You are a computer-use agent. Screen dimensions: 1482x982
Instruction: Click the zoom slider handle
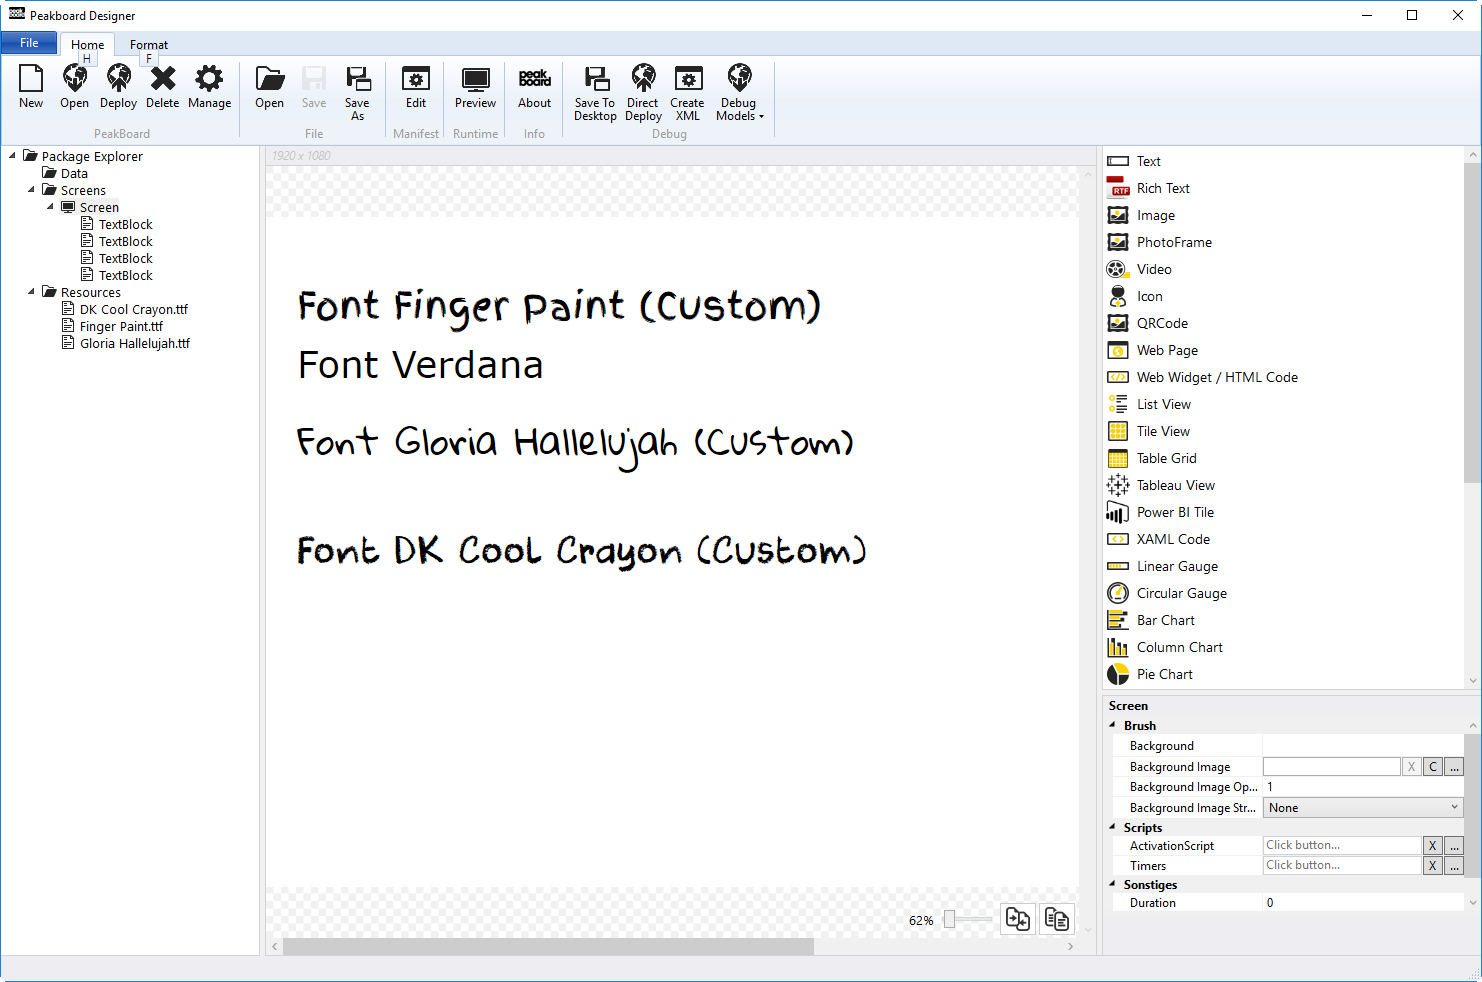click(x=950, y=919)
